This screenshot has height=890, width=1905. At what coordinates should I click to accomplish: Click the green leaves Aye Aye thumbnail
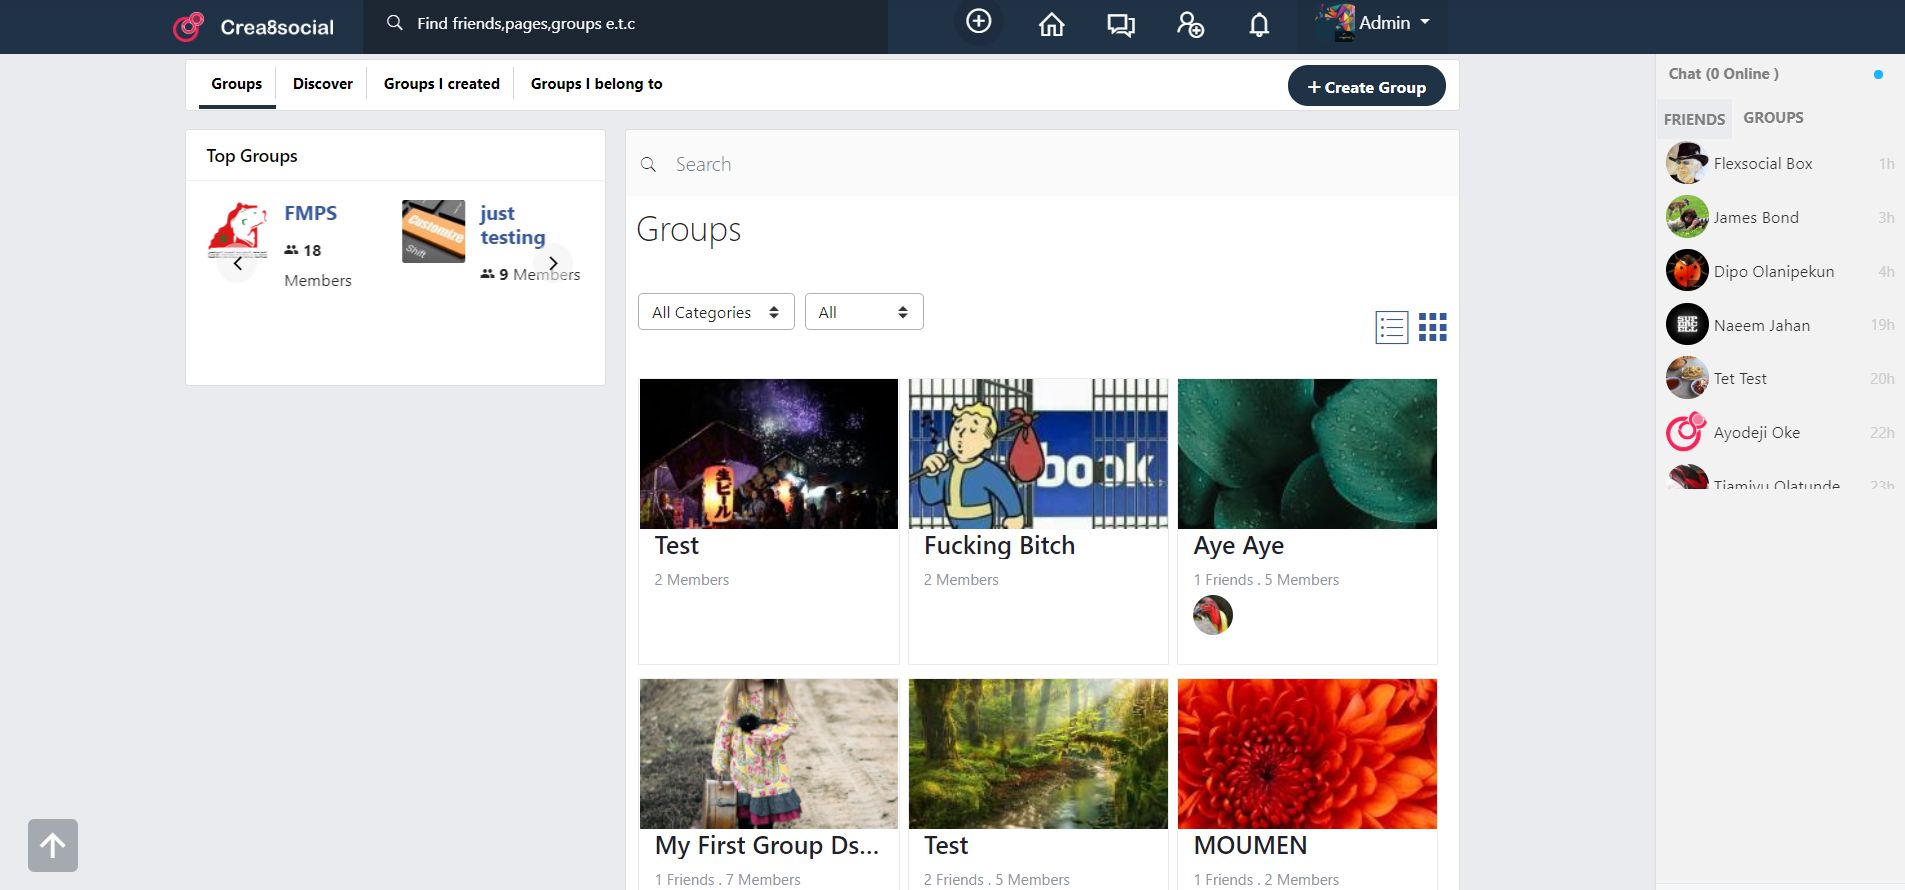1307,454
